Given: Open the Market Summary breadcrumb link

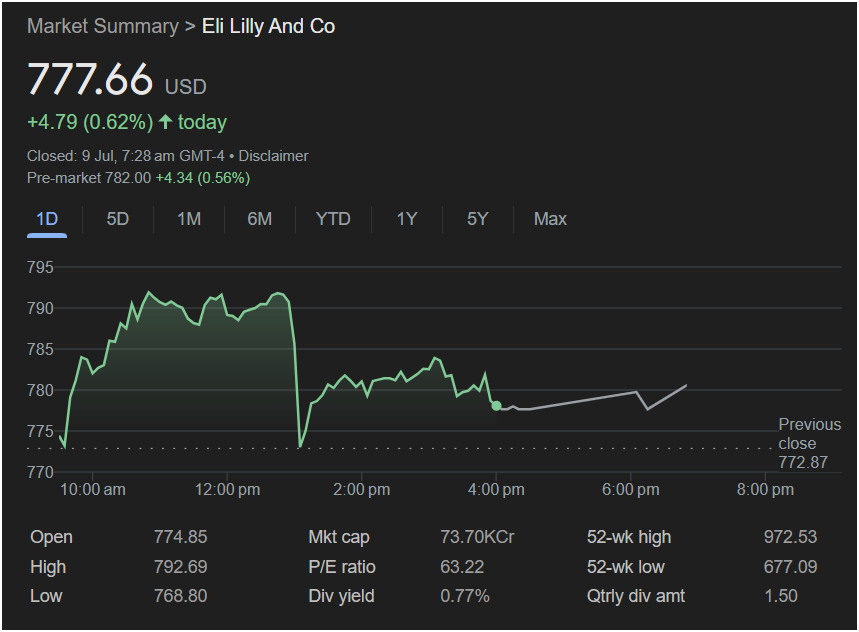Looking at the screenshot, I should coord(103,26).
